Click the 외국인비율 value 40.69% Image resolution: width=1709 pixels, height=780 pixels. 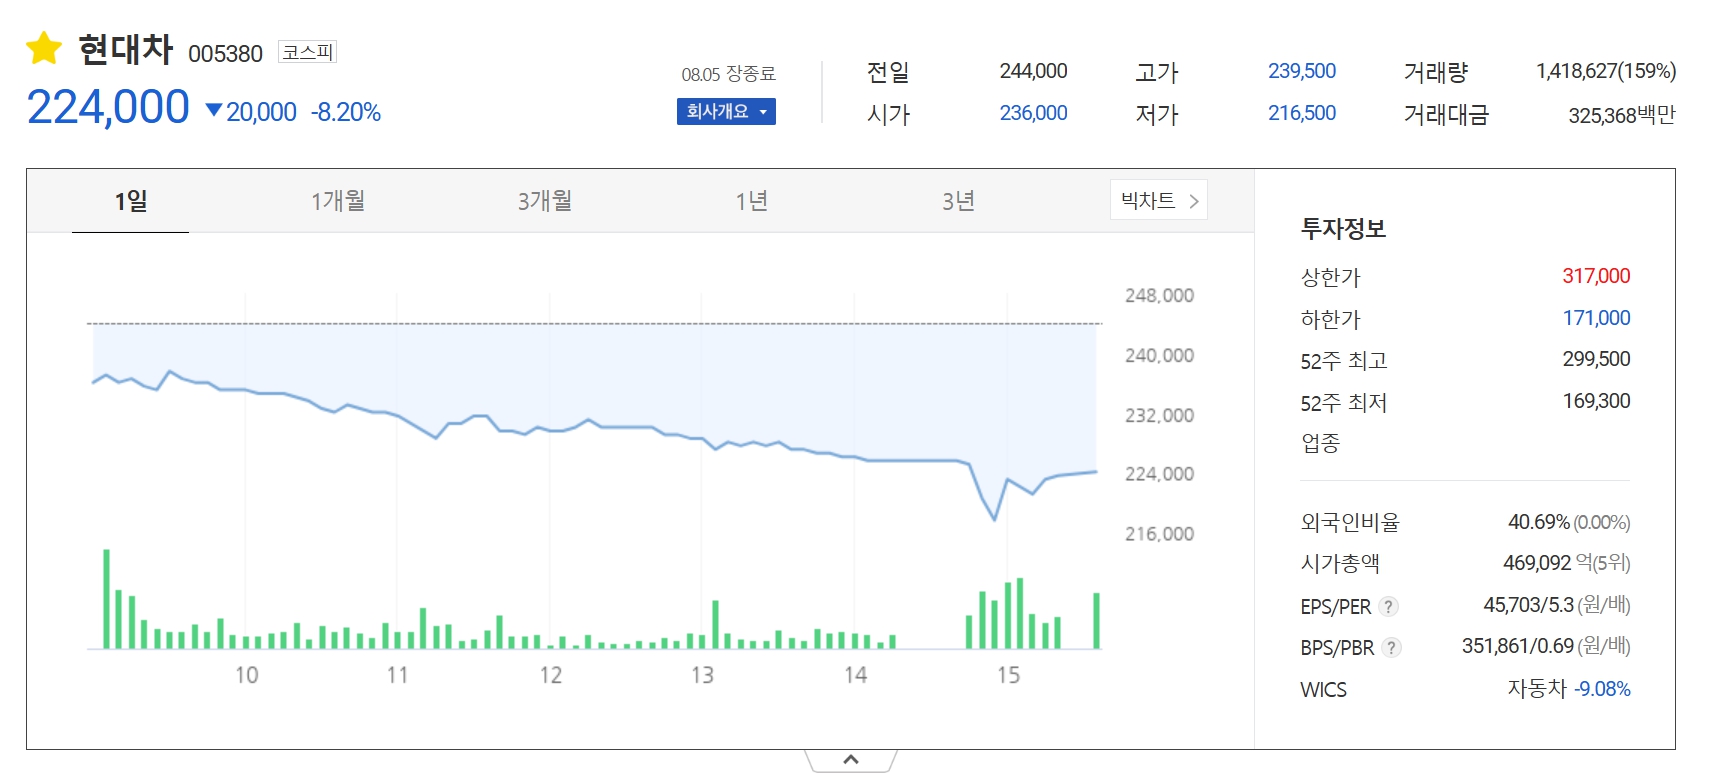pyautogui.click(x=1538, y=522)
